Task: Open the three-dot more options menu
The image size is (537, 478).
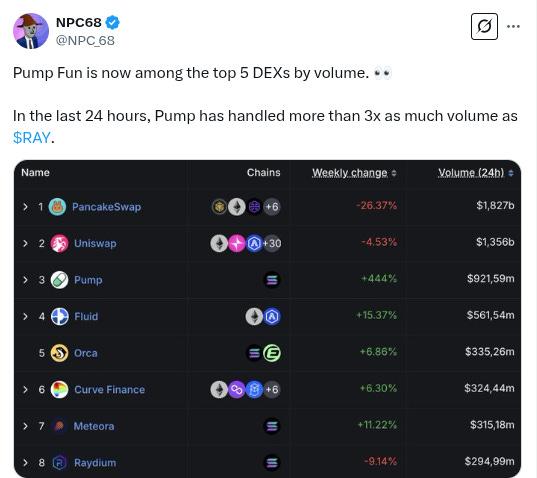Action: [513, 26]
